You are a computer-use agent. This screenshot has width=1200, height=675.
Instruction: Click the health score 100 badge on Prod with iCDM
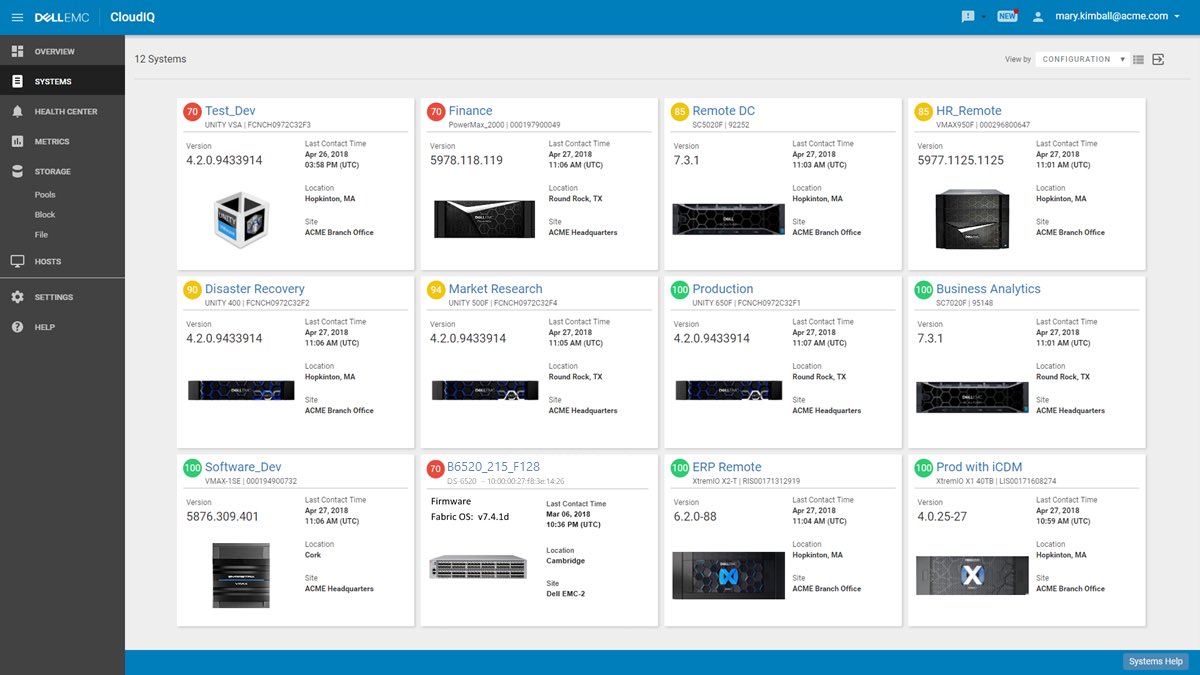point(924,468)
